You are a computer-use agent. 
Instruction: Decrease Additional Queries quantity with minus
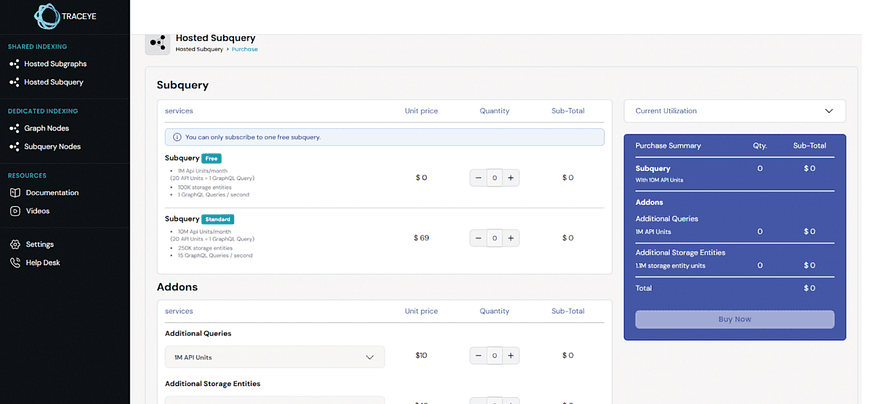point(478,355)
